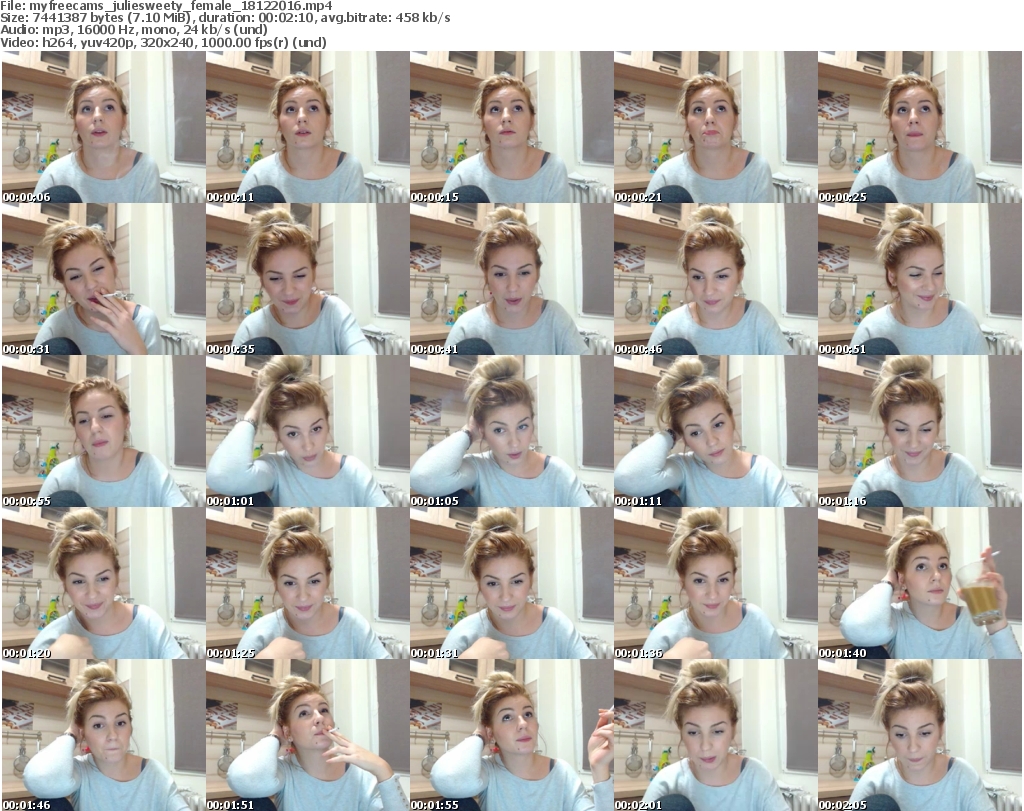Select the thumbnail stamped 00:00:11
The height and width of the screenshot is (811, 1024).
(x=308, y=127)
